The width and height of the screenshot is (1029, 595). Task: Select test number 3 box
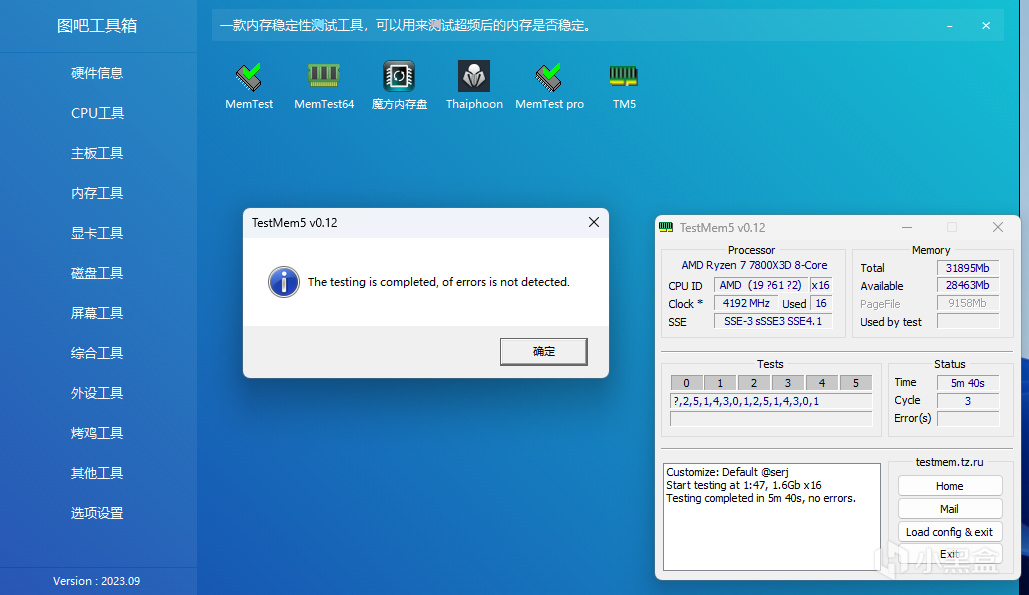click(788, 383)
